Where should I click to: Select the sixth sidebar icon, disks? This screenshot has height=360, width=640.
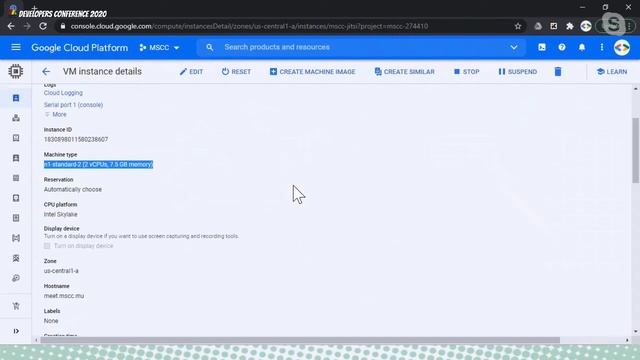[16, 198]
